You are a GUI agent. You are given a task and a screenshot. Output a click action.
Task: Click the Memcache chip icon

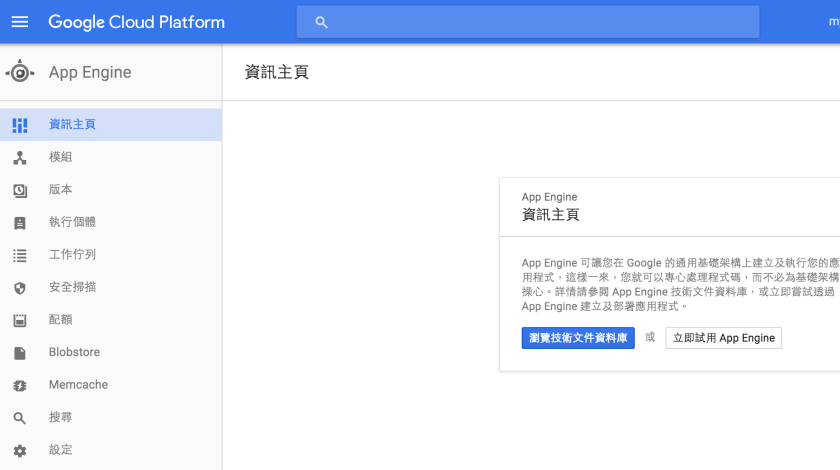point(20,386)
